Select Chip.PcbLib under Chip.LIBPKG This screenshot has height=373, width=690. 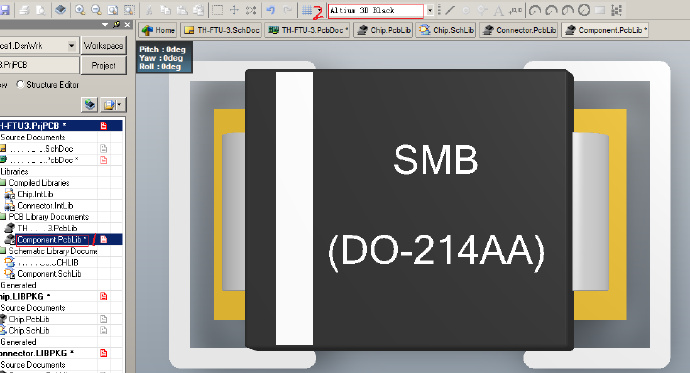pyautogui.click(x=29, y=319)
